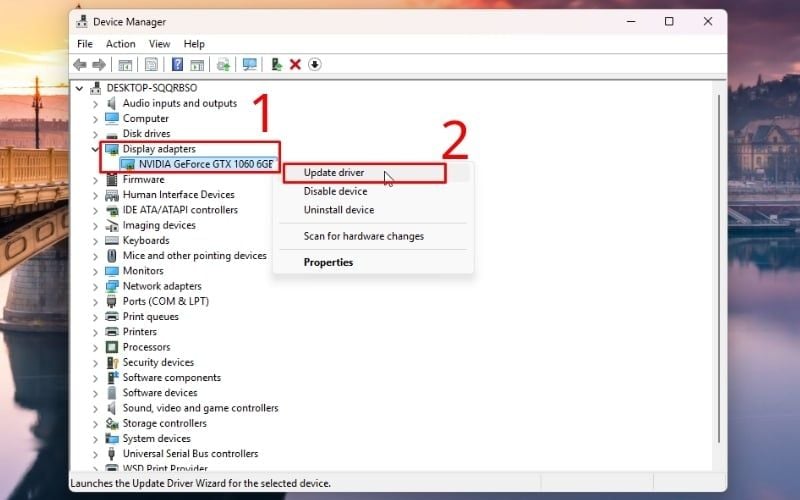Click the Security devices key icon
The image size is (800, 500).
click(112, 362)
